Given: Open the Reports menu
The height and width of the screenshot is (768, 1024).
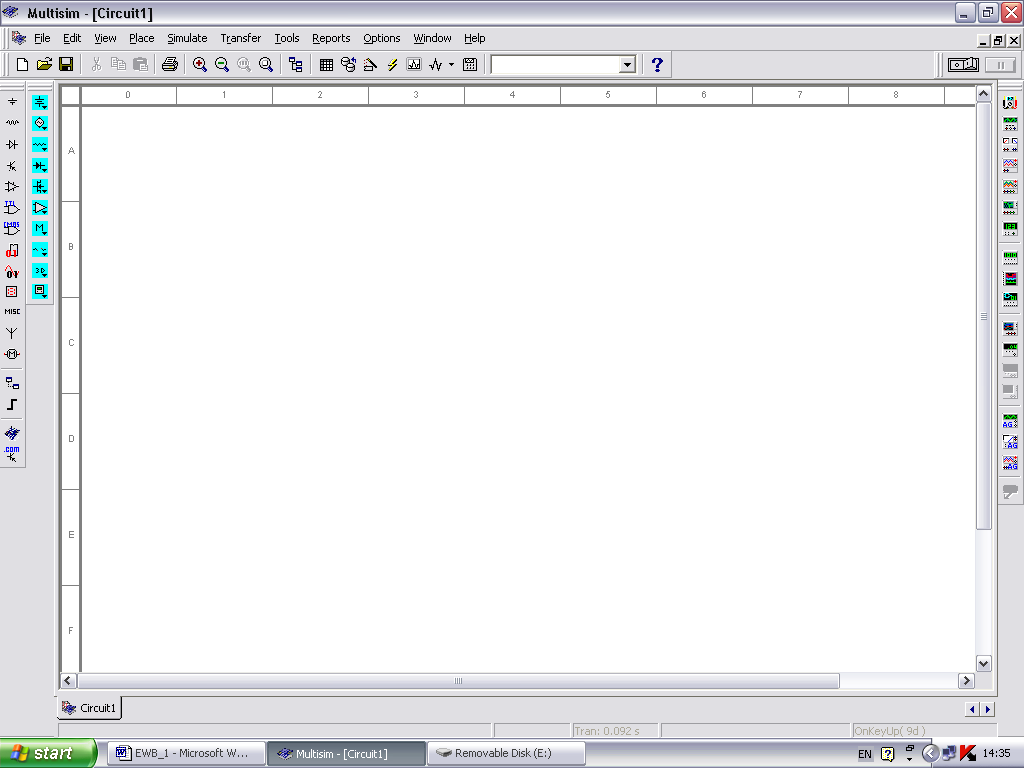Looking at the screenshot, I should [331, 38].
